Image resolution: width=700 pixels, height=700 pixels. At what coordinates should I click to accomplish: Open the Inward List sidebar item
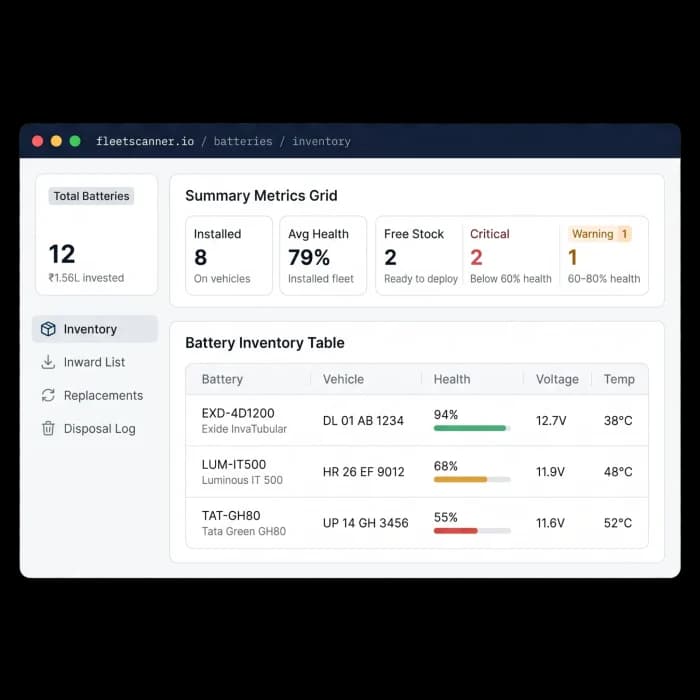pyautogui.click(x=95, y=362)
